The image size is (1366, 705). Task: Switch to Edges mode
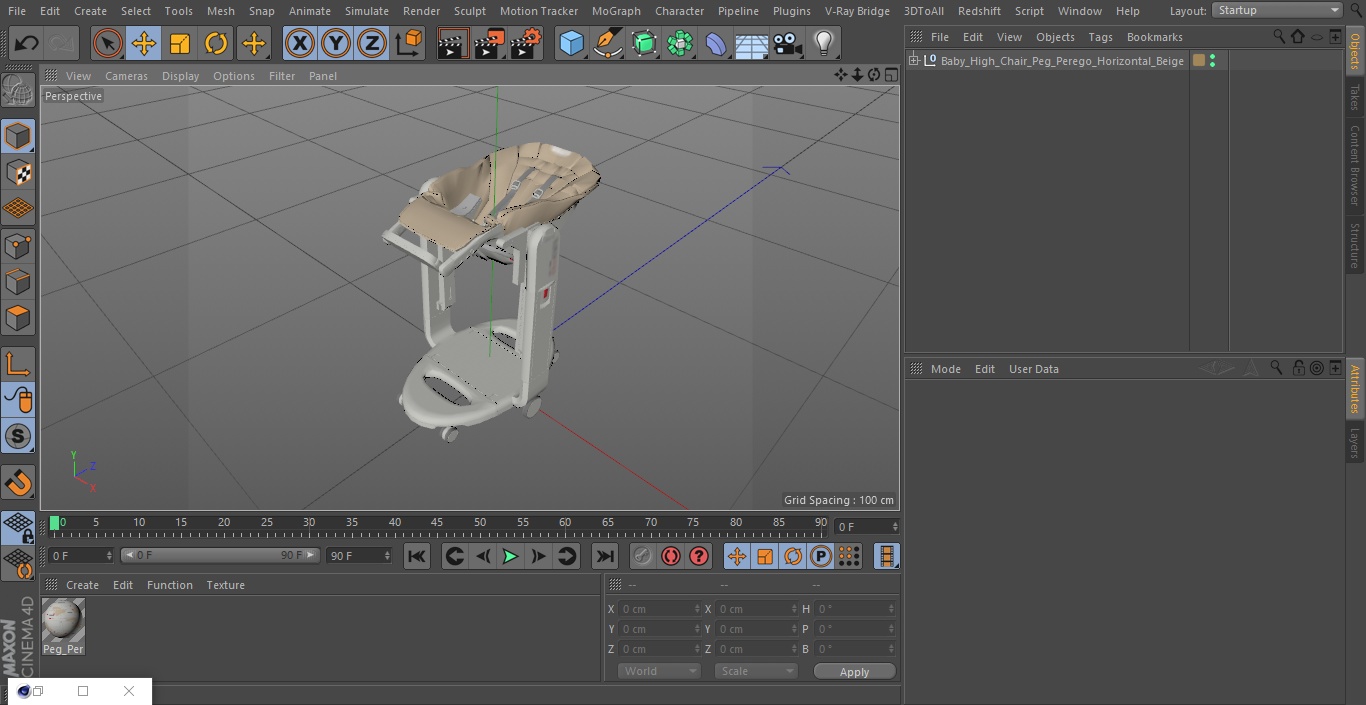[x=18, y=281]
